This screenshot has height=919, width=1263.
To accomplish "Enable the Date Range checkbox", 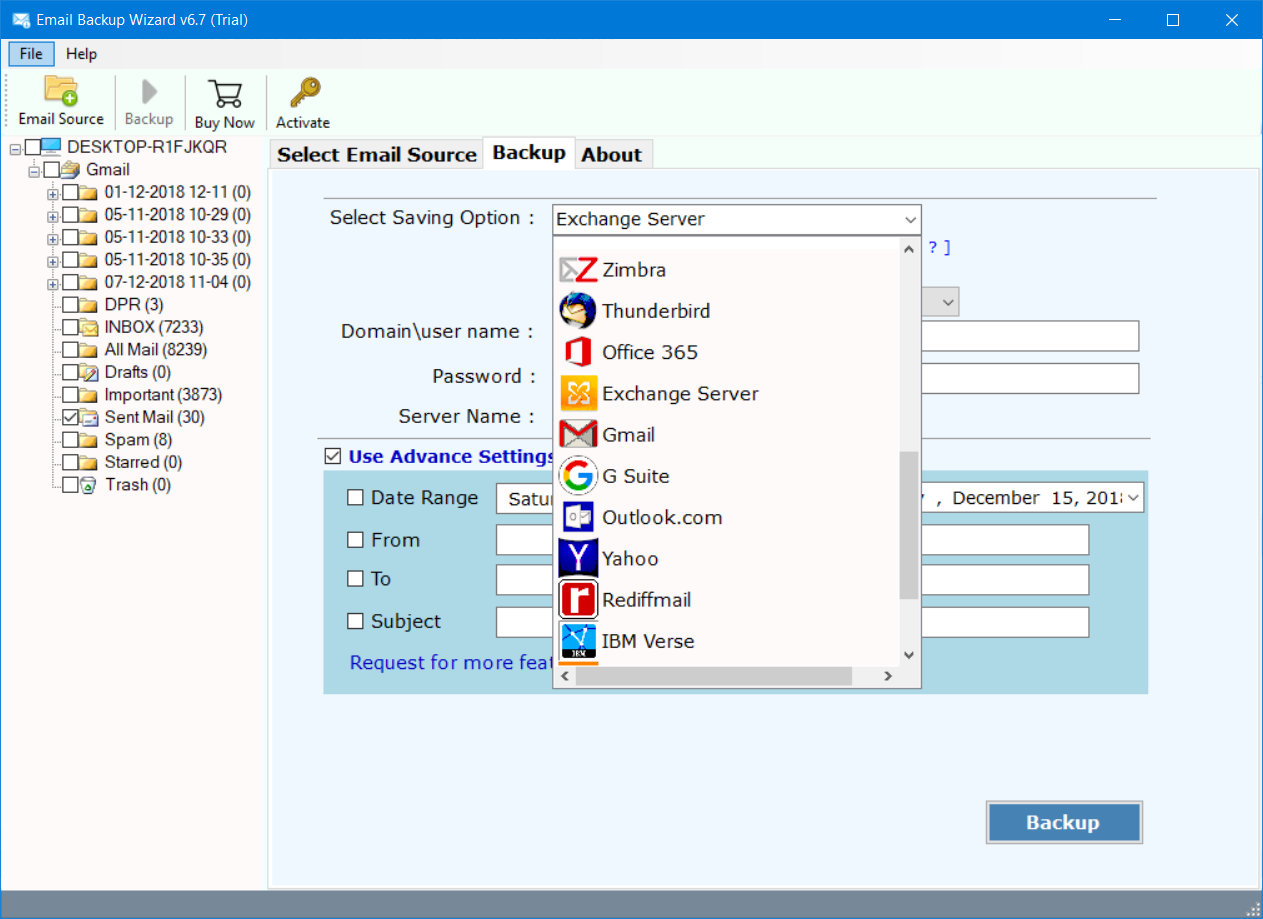I will (x=355, y=498).
